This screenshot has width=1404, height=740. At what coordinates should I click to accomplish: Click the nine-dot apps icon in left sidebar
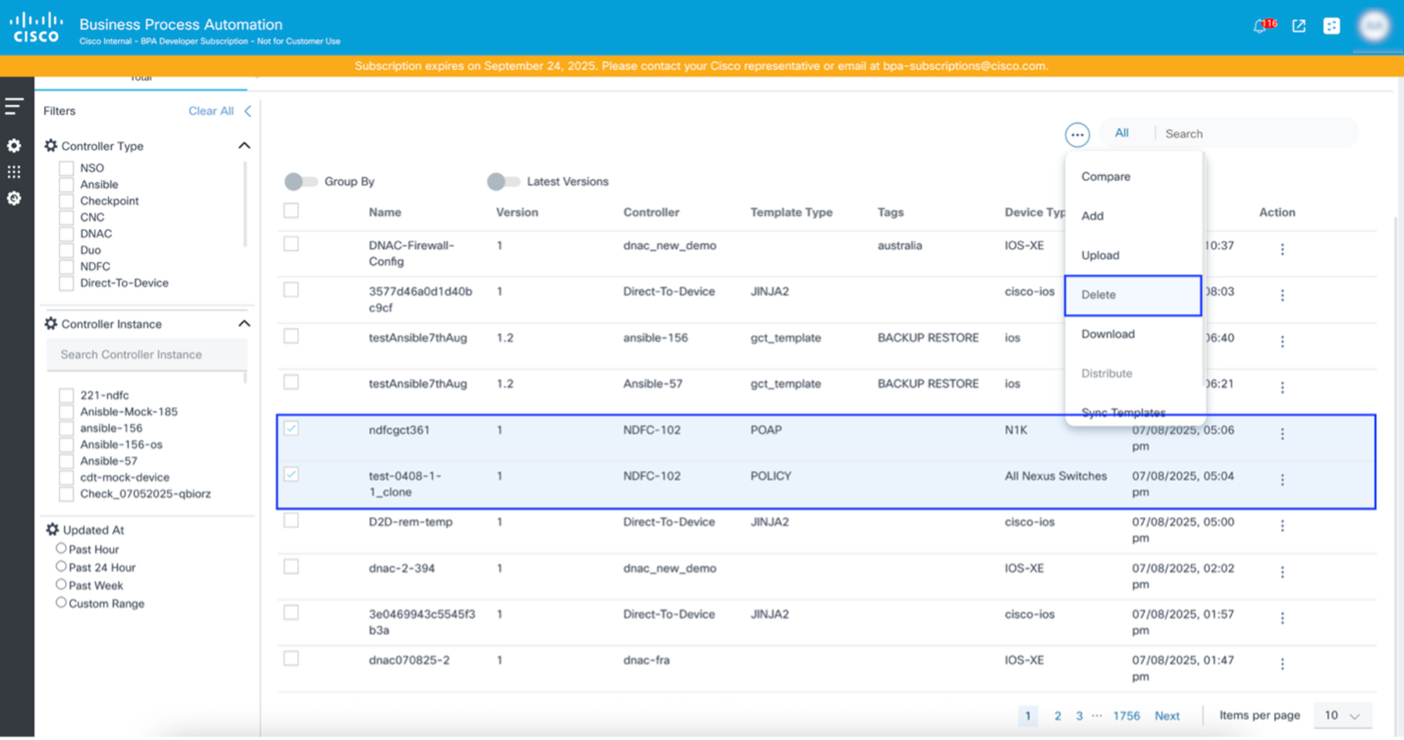point(14,172)
